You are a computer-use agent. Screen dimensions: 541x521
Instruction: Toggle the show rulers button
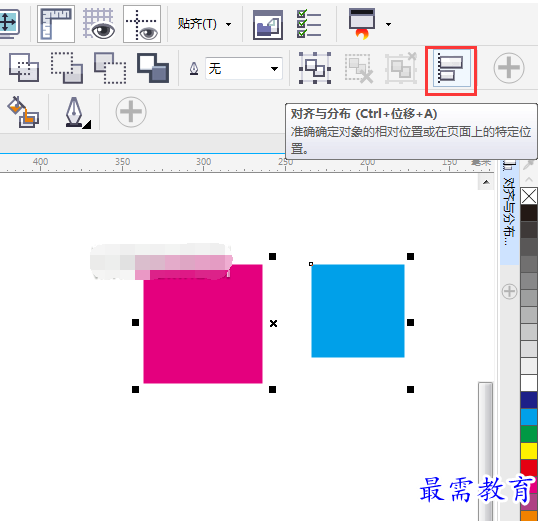pos(56,24)
